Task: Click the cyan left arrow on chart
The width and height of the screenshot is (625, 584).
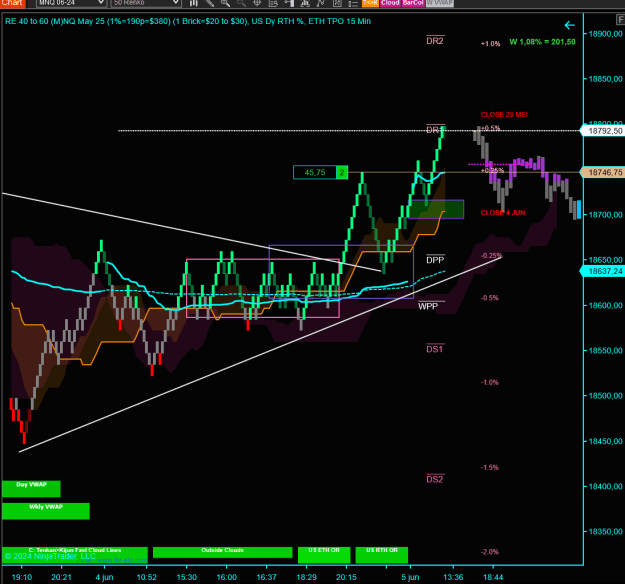Action: point(570,26)
